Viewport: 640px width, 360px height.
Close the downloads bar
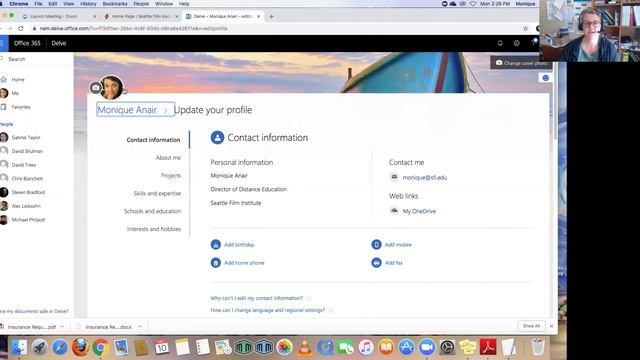(x=551, y=326)
